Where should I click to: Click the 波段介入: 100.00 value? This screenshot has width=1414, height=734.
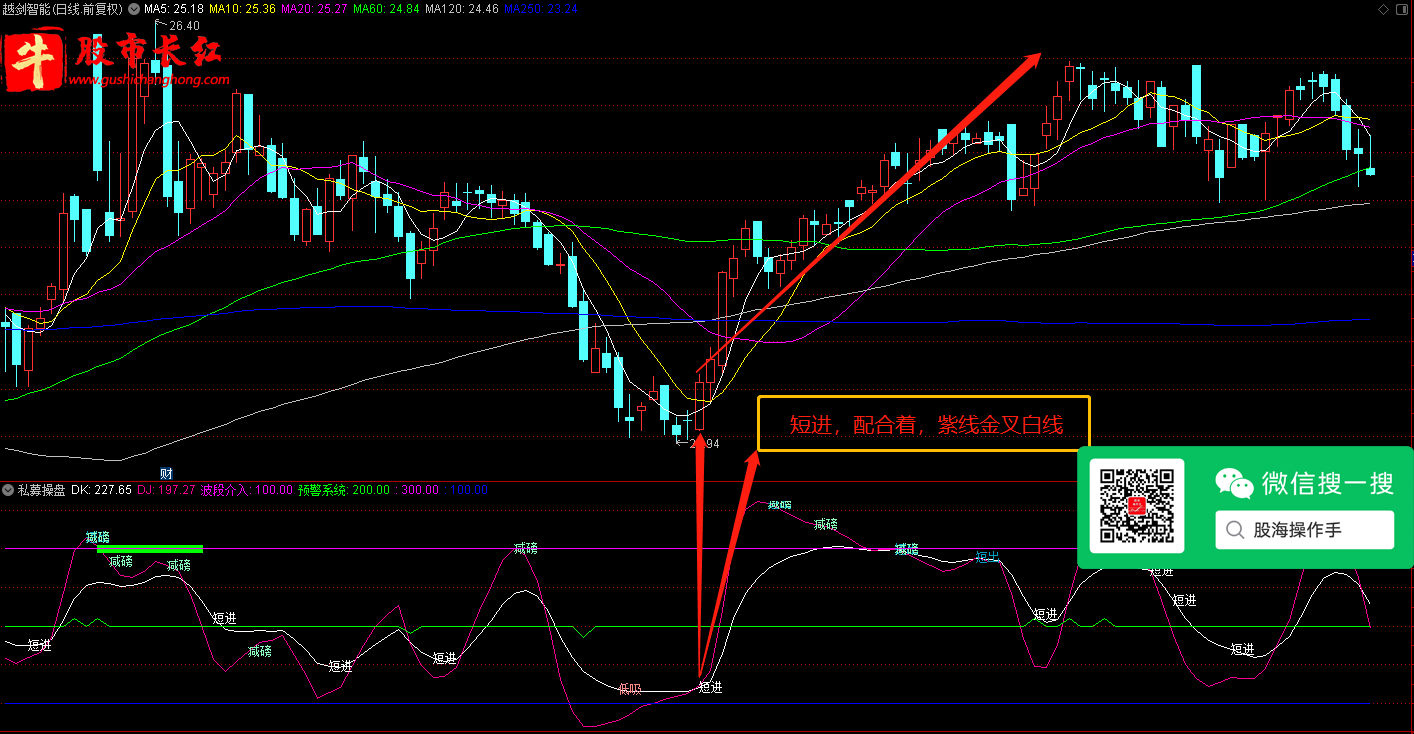tap(247, 490)
